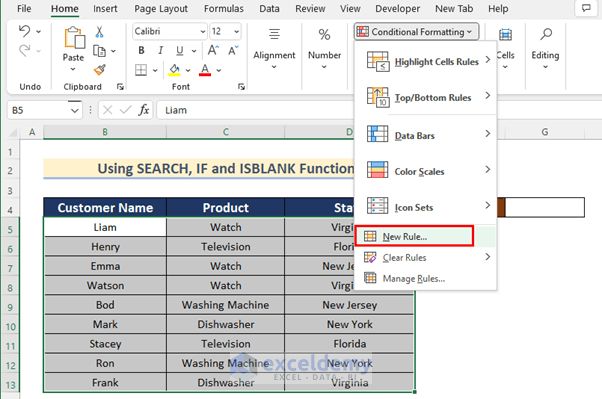Expand the Undo history dropdown arrow
602x399 pixels.
[x=38, y=31]
